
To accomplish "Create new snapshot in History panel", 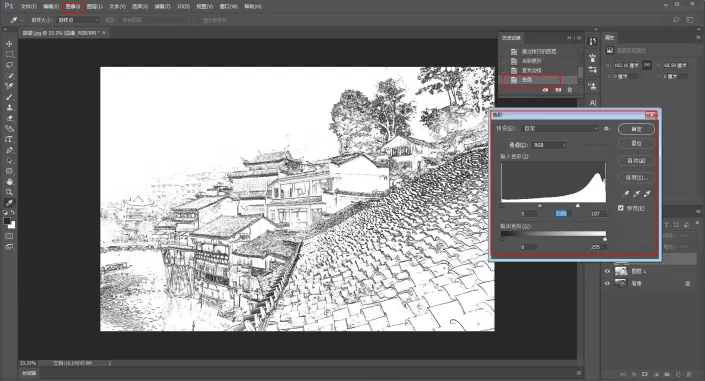I will [558, 90].
